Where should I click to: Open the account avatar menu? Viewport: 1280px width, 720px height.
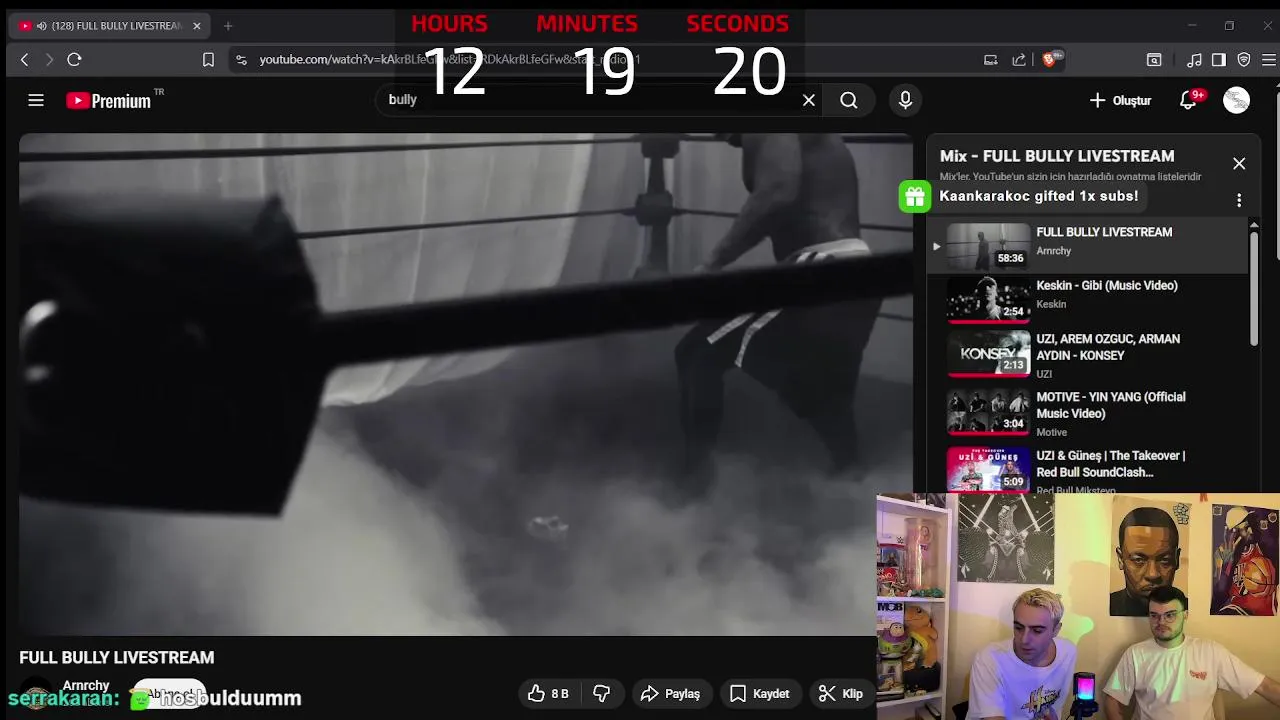pyautogui.click(x=1236, y=100)
